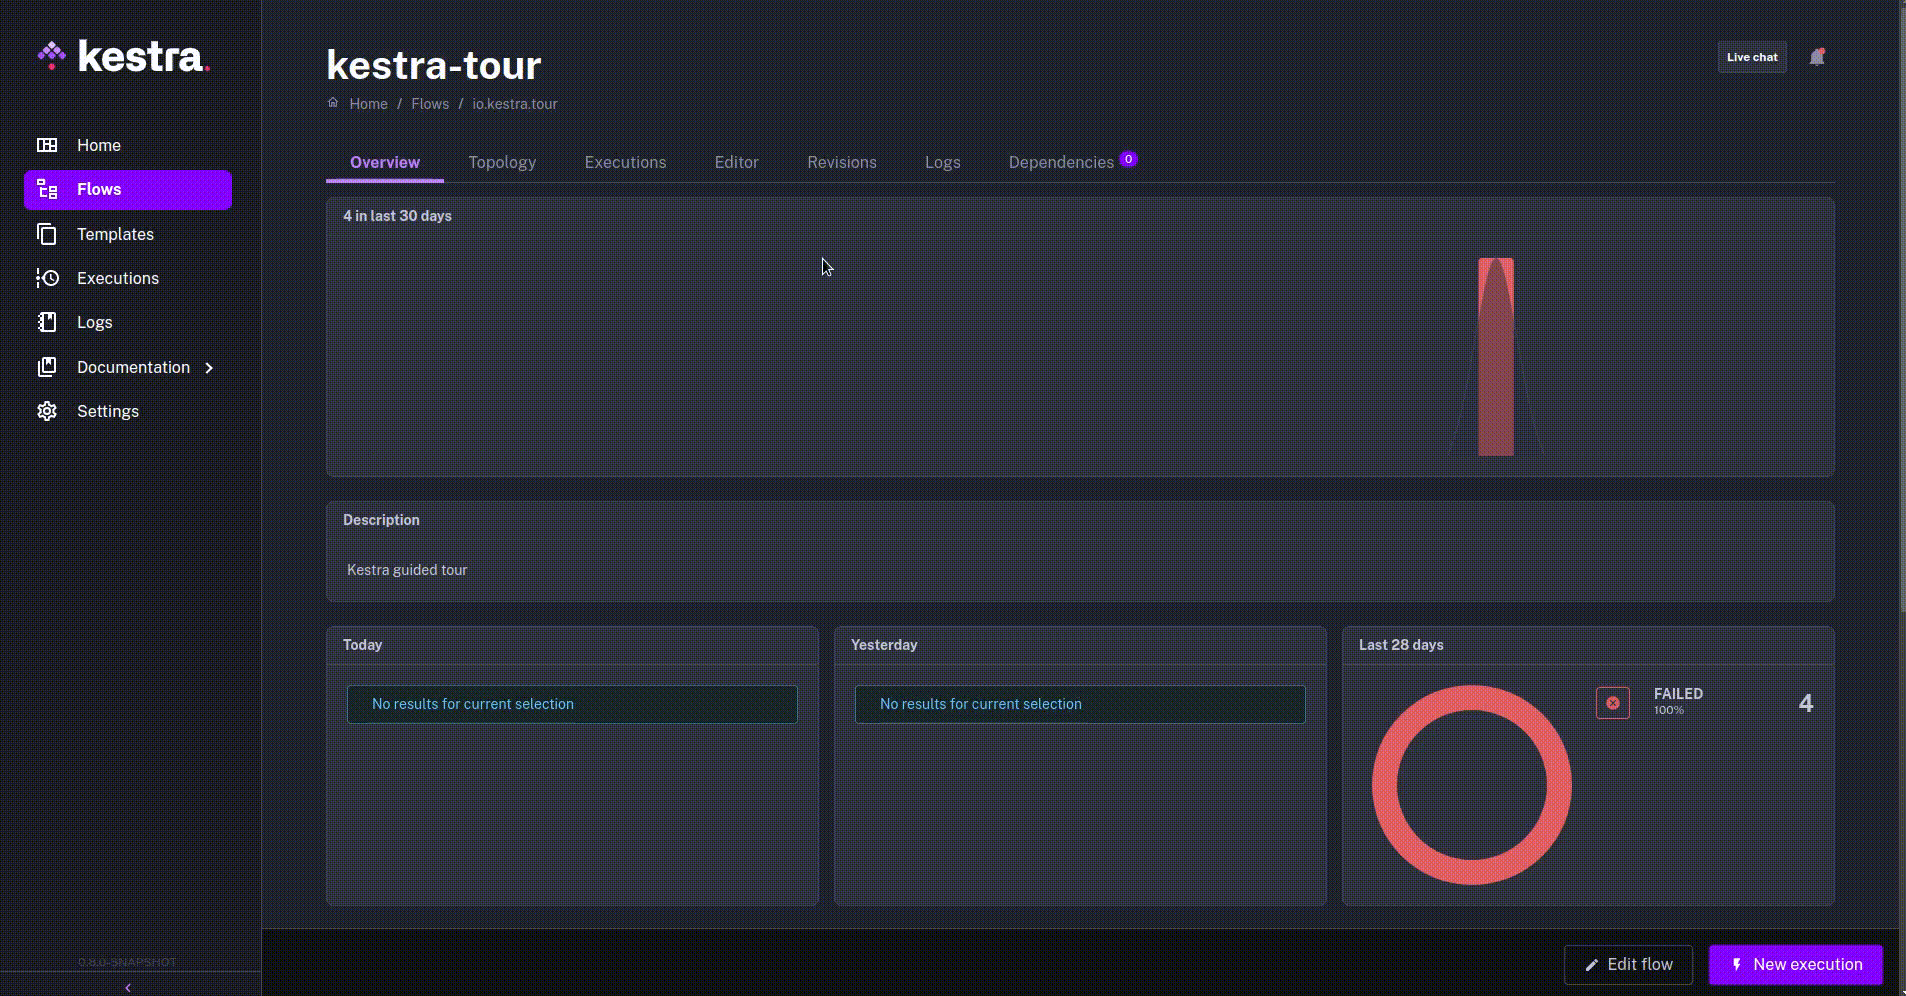Click the Kestra logo
The image size is (1906, 996).
(x=123, y=56)
